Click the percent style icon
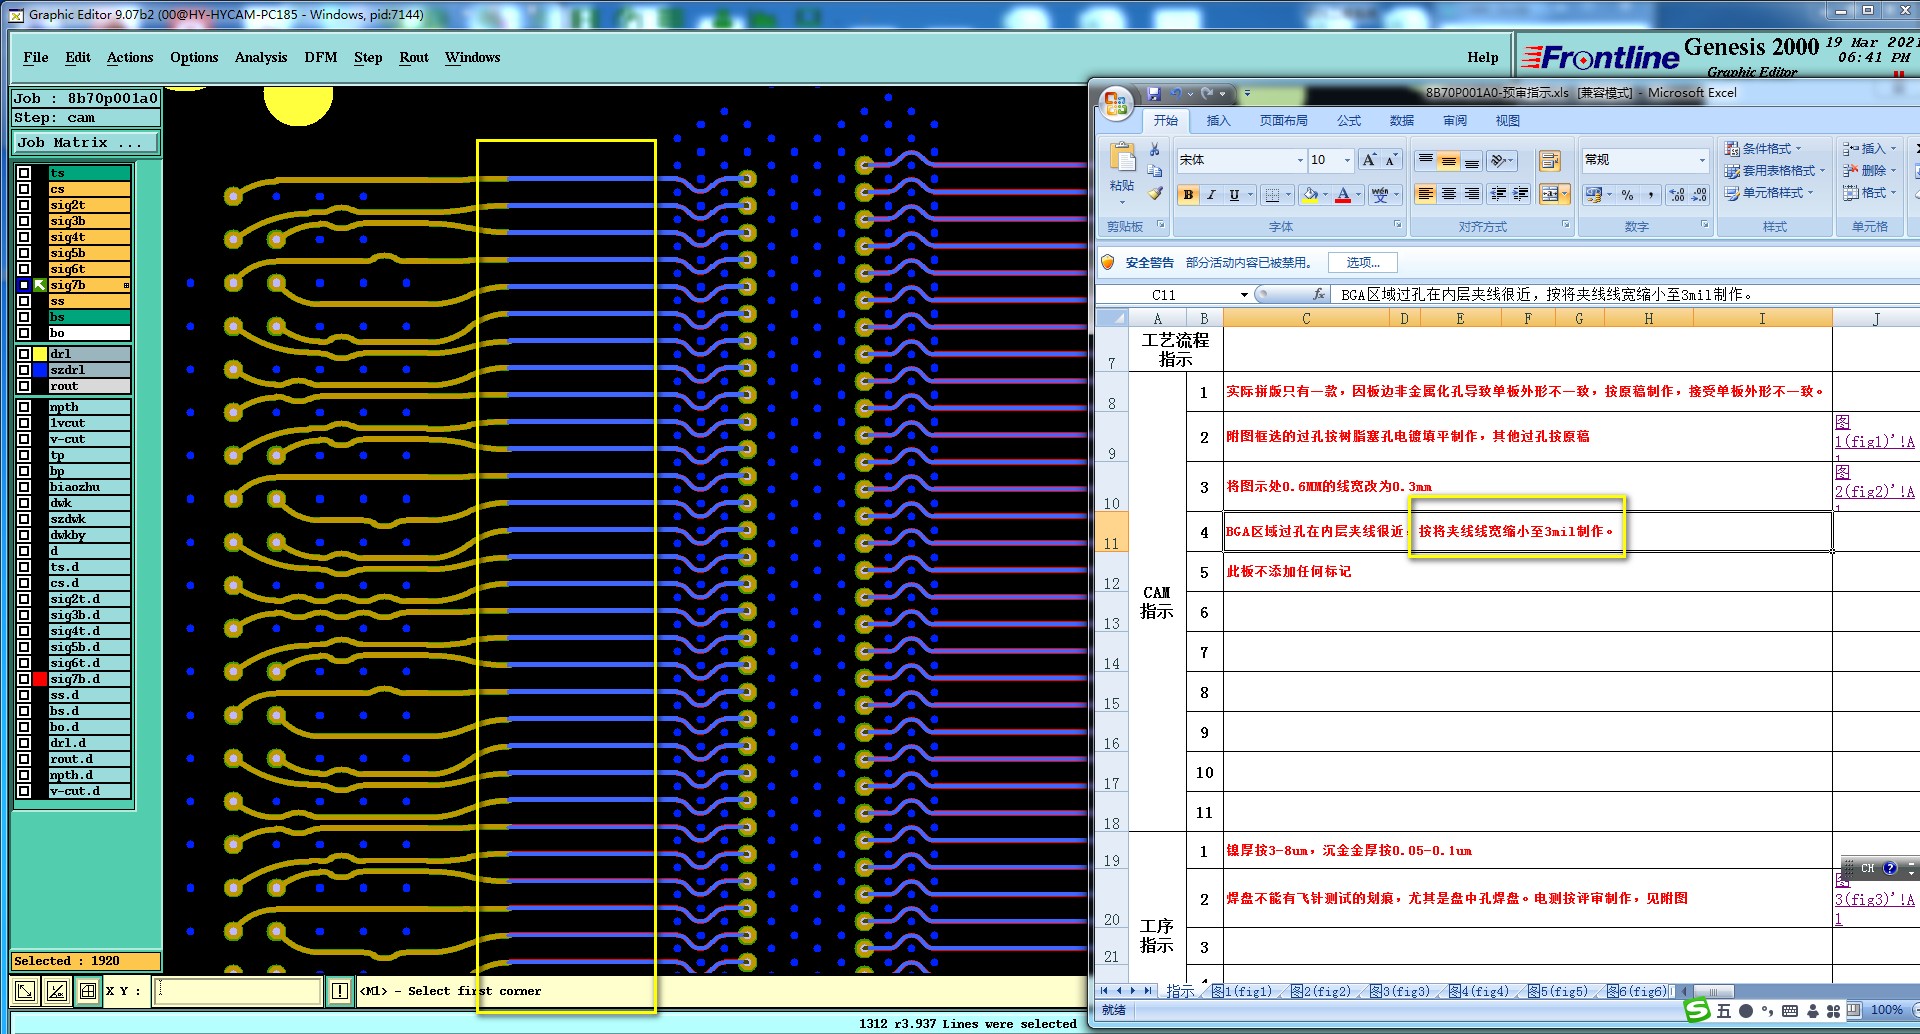 pyautogui.click(x=1627, y=195)
